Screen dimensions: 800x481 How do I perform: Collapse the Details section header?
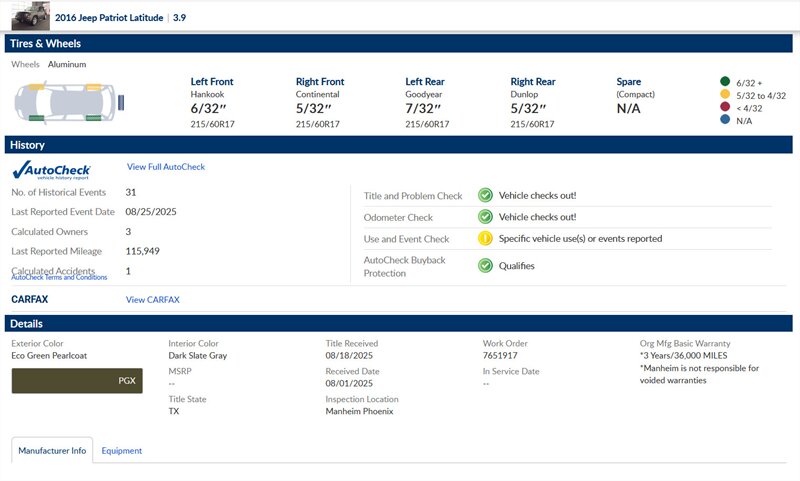point(400,324)
